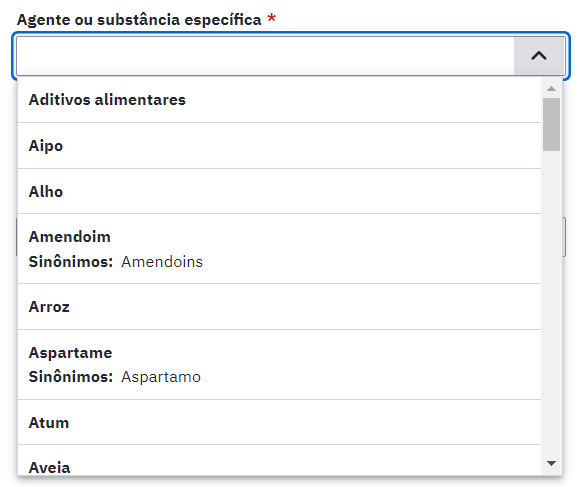Click the scrollbar down arrow icon
Image resolution: width=582 pixels, height=487 pixels.
(x=552, y=463)
